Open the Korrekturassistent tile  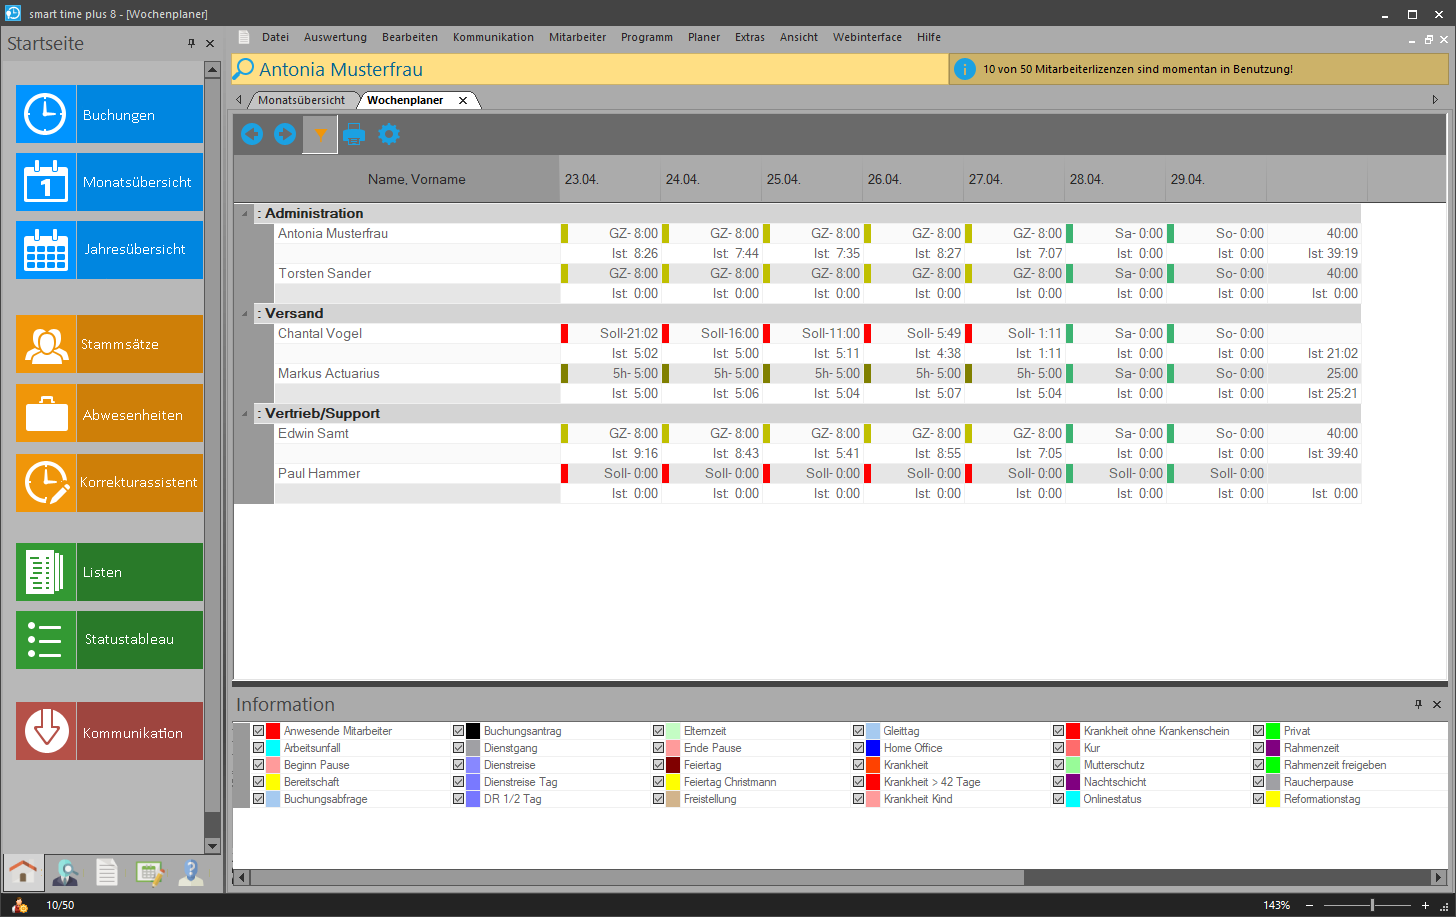pos(109,482)
